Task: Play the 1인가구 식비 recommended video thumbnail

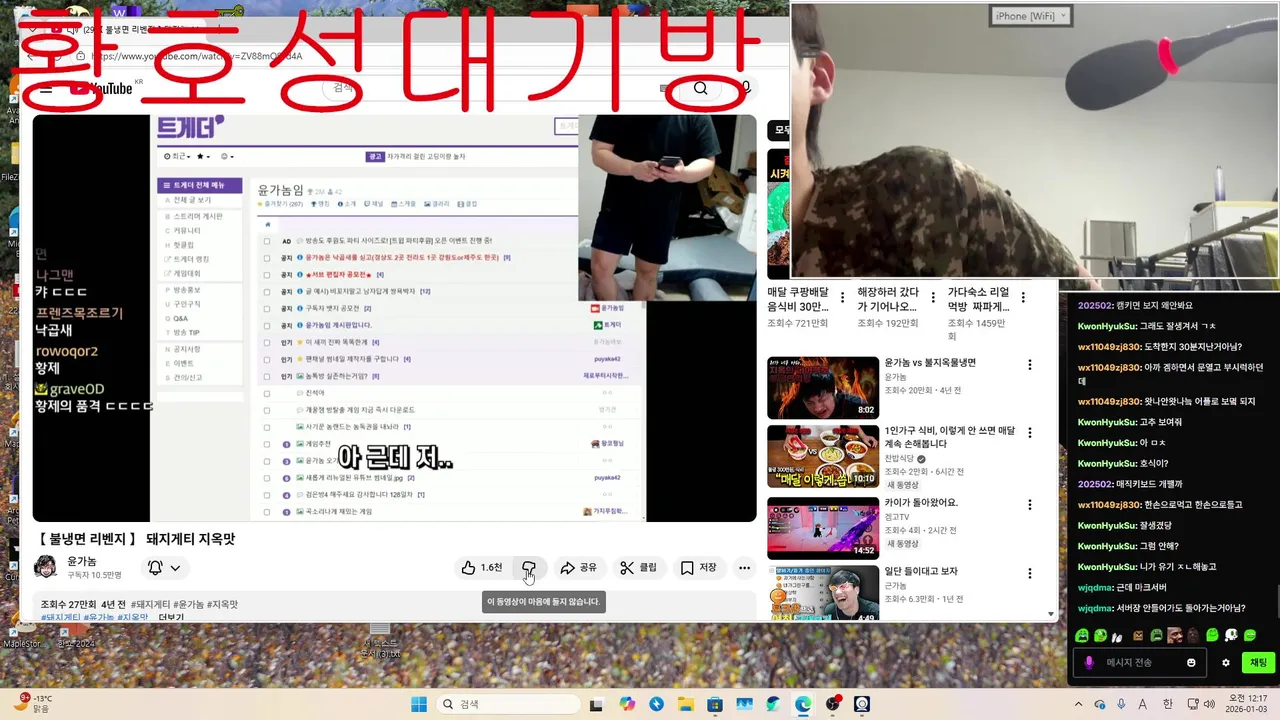Action: [x=822, y=456]
